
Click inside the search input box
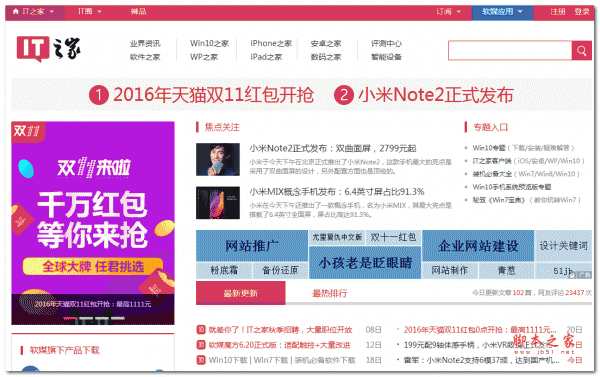click(x=510, y=51)
